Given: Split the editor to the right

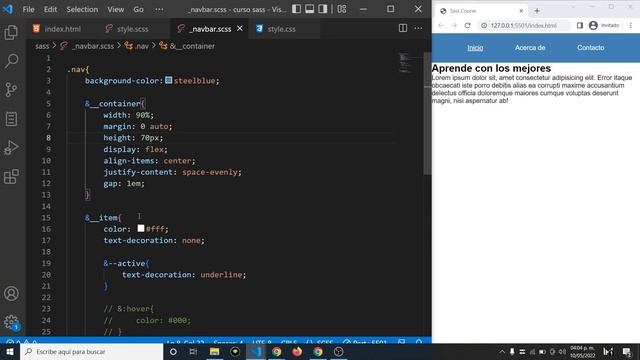Looking at the screenshot, I should click(403, 28).
